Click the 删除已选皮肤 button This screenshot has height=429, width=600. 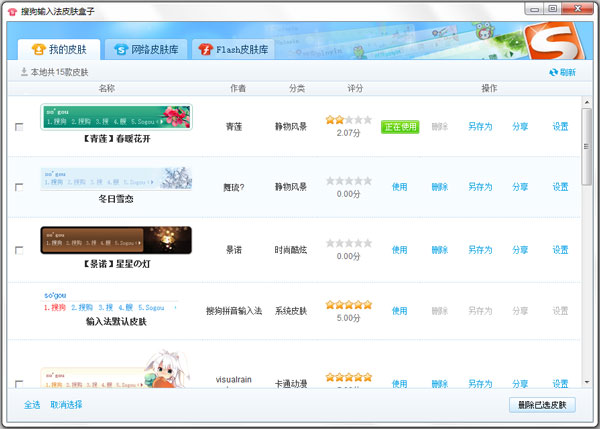pyautogui.click(x=542, y=405)
